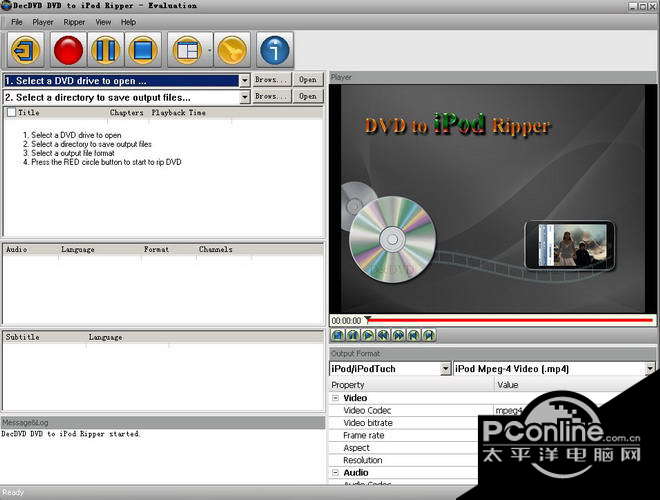The width and height of the screenshot is (660, 500).
Task: Click the player next chapter control
Action: pyautogui.click(x=428, y=335)
